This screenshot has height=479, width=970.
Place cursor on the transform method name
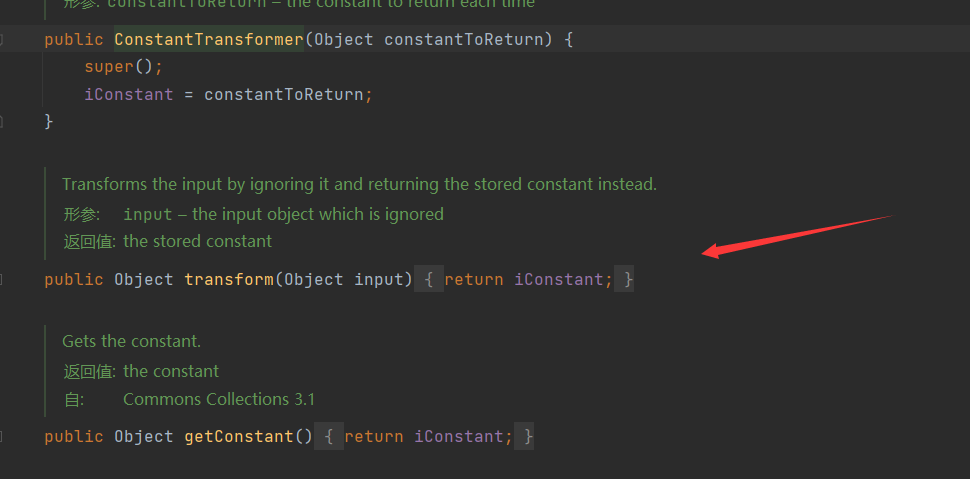pos(229,280)
